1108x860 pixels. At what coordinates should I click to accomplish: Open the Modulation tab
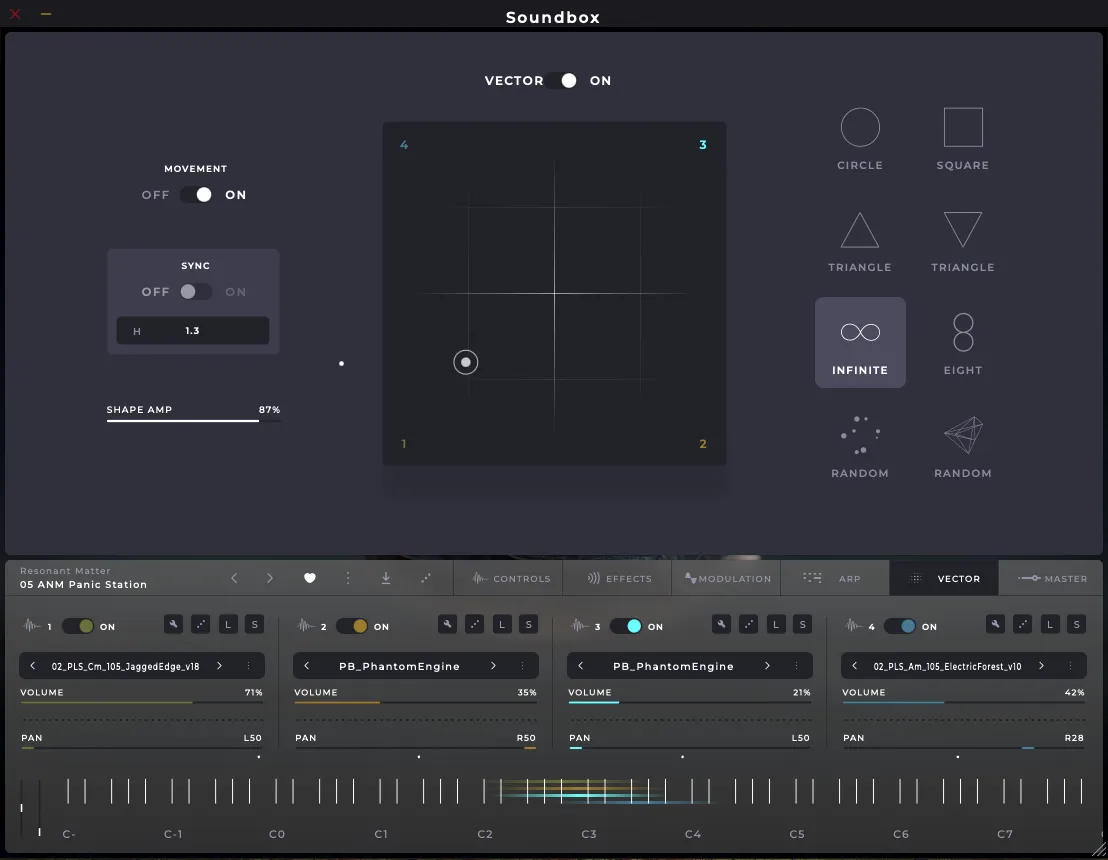pyautogui.click(x=727, y=578)
